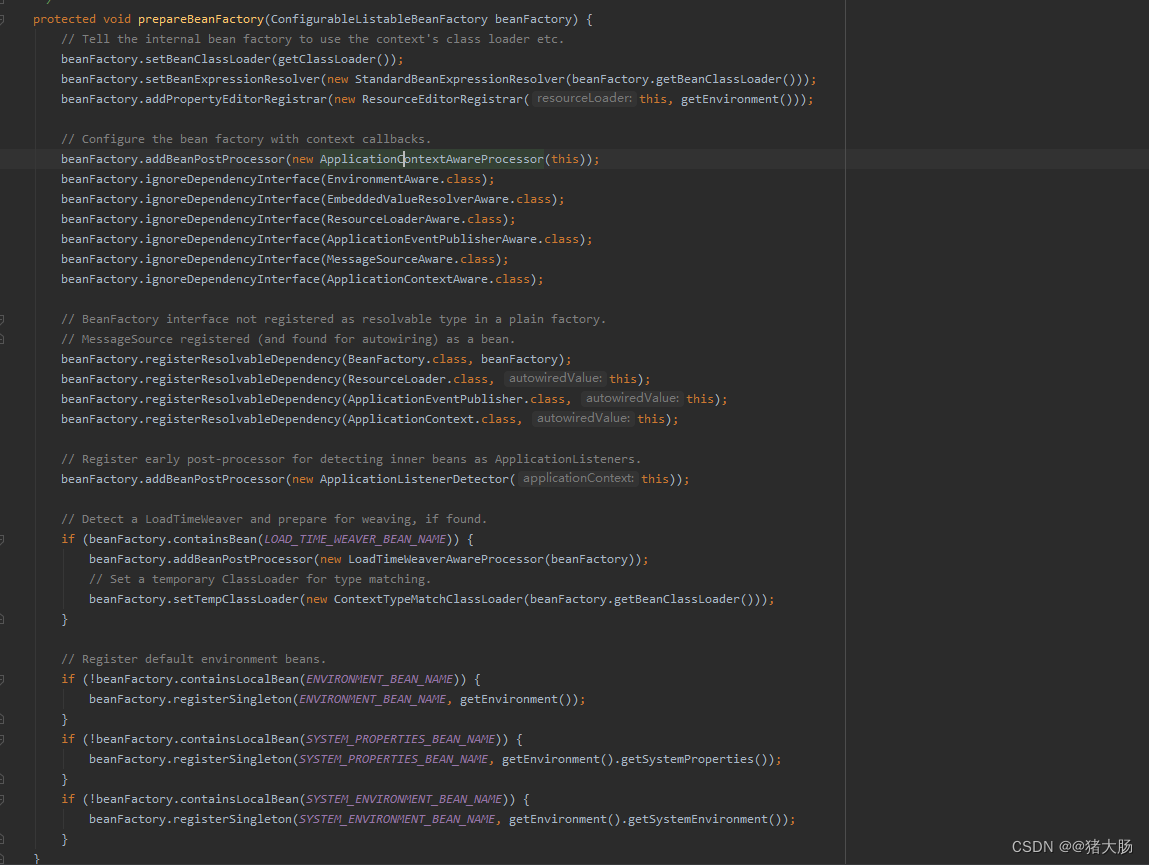
Task: Click LOAD_TIME_WEAVER_BEAN_NAME constant
Action: pyautogui.click(x=355, y=540)
